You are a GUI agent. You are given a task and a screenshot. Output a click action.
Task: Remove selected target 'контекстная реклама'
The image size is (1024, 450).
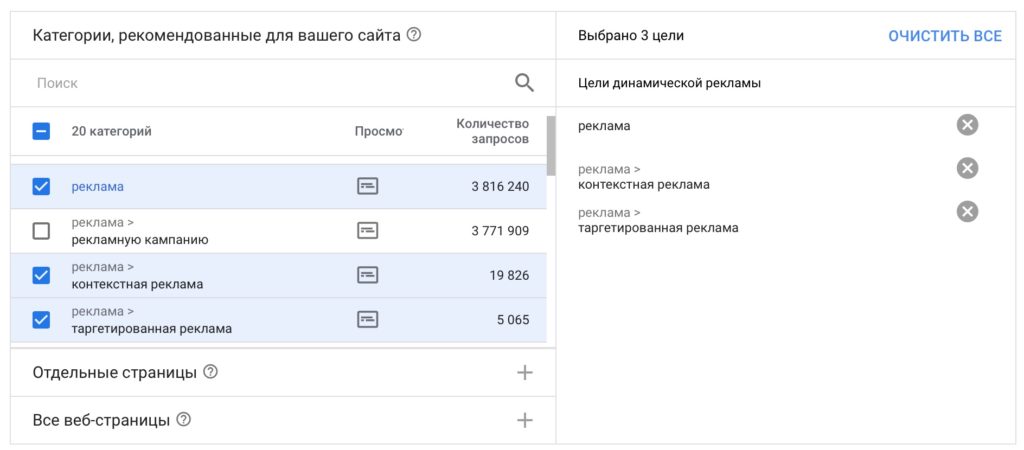coord(967,168)
